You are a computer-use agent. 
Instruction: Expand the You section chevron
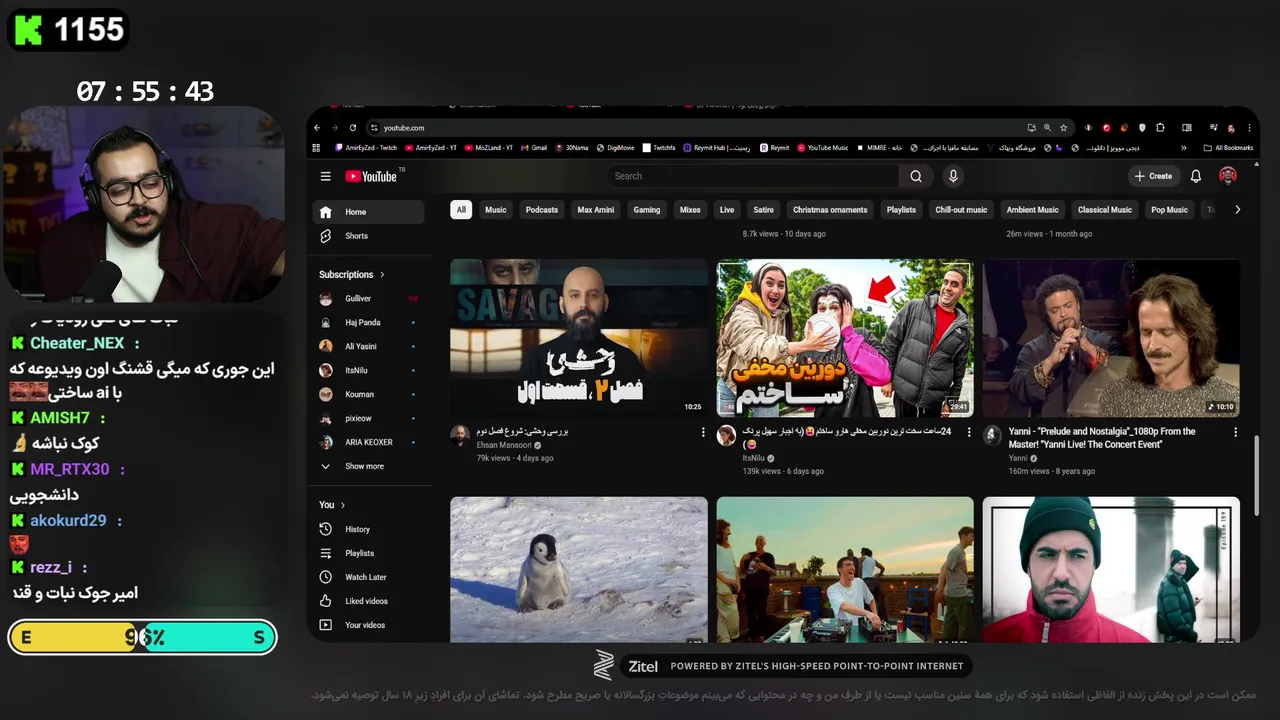pyautogui.click(x=343, y=505)
